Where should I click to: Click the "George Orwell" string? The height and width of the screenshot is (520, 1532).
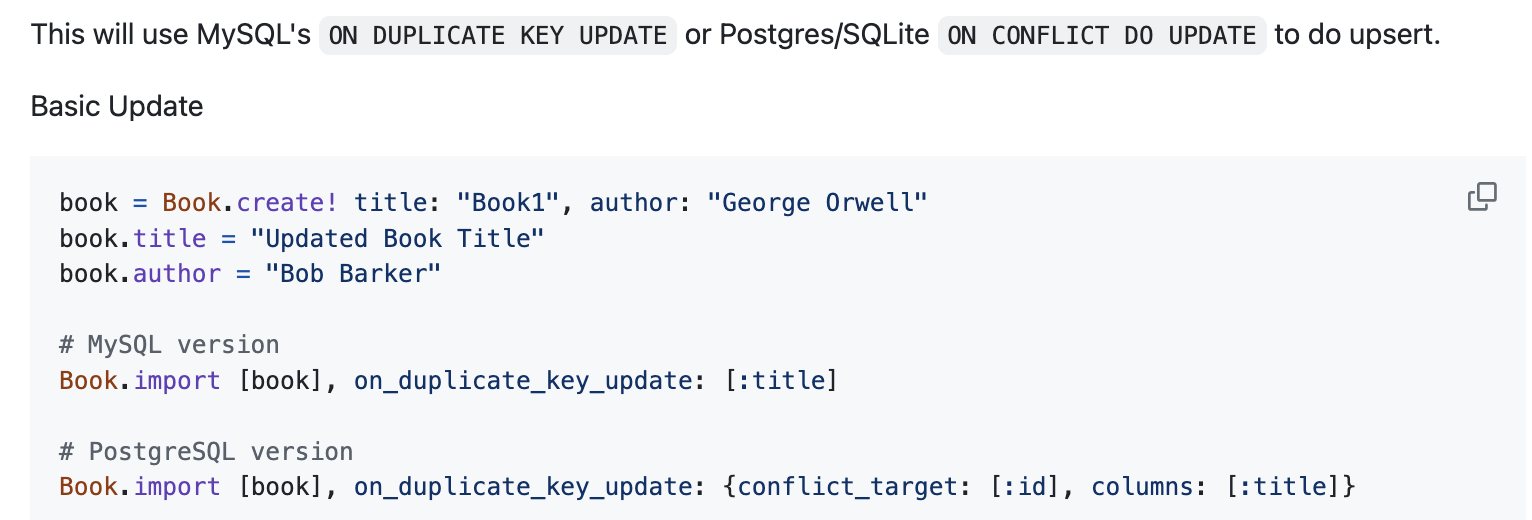coord(817,202)
